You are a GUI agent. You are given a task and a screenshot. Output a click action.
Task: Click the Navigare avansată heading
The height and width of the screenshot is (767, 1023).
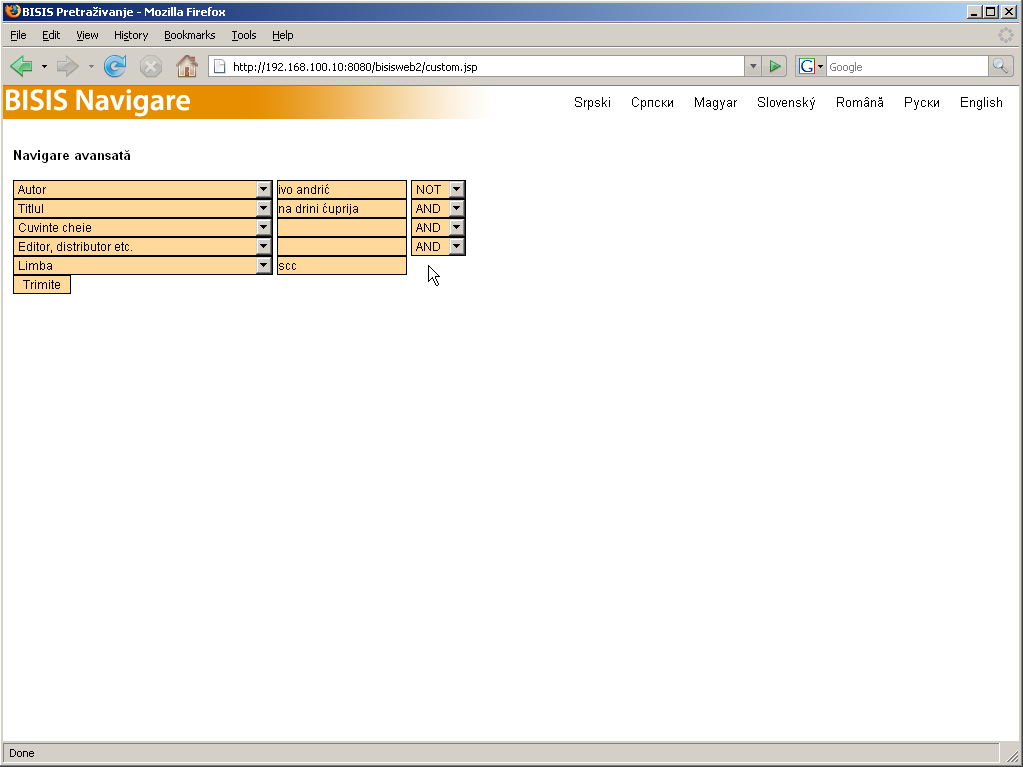pyautogui.click(x=72, y=155)
